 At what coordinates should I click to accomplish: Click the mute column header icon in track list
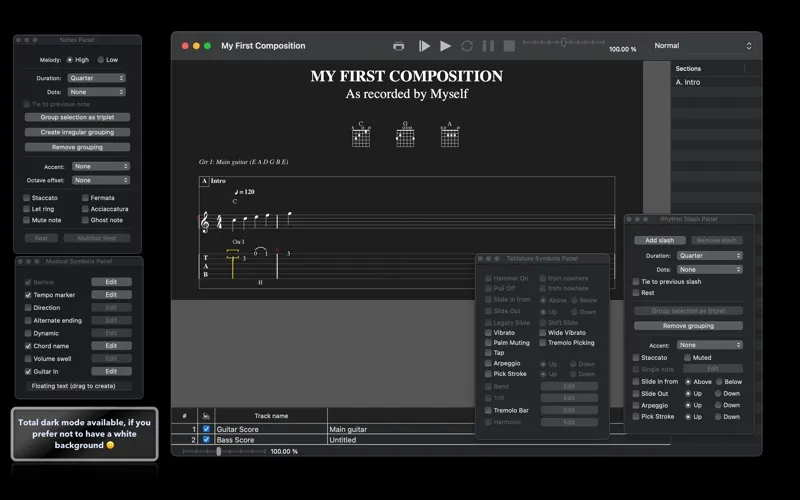pos(206,416)
